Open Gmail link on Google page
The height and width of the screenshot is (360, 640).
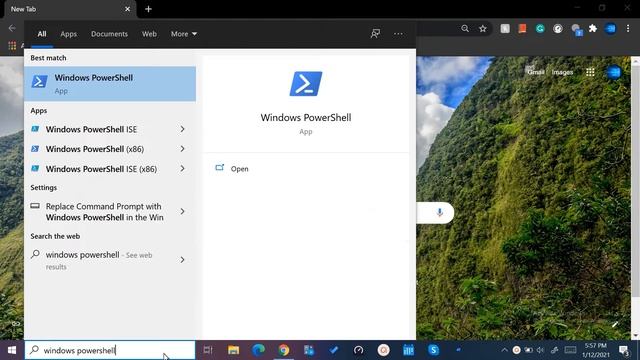point(535,72)
